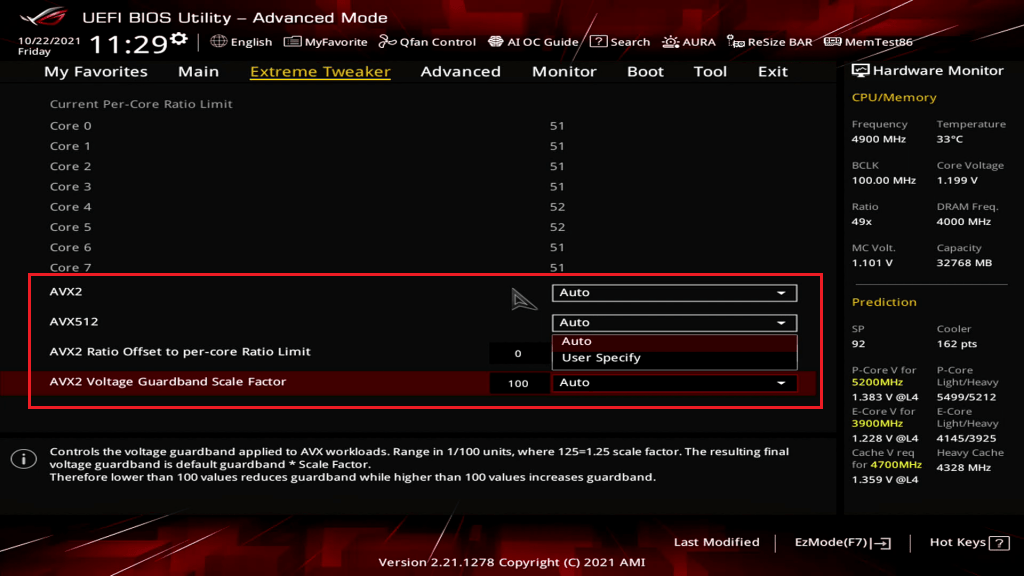Screen dimensions: 1024x576
Task: Click Hardware Monitor screen icon
Action: point(861,71)
